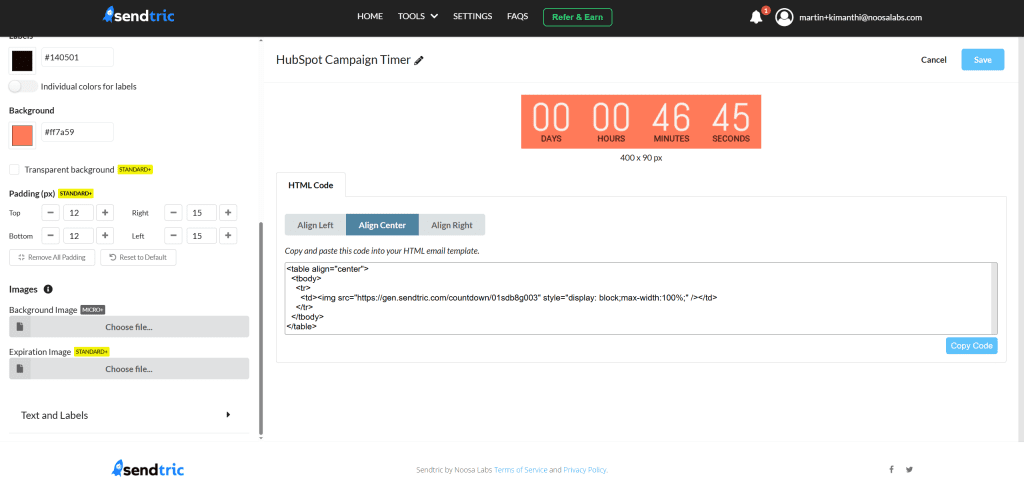Open Facebook page from footer icon
This screenshot has height=482, width=1024.
891,469
